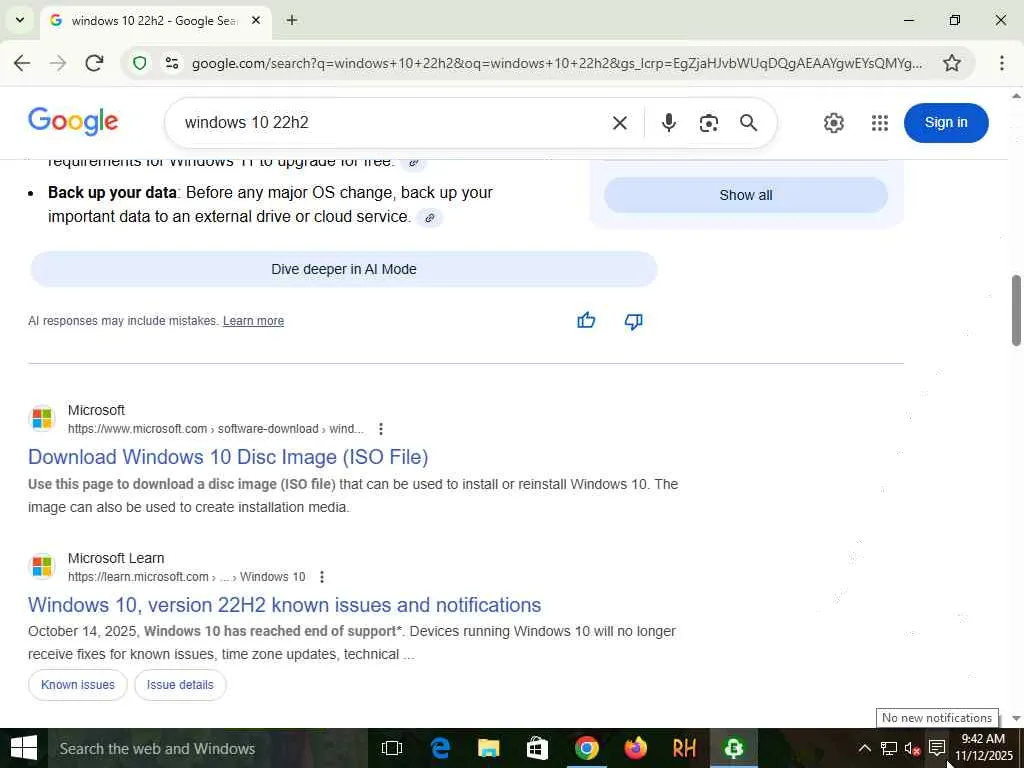Open source link icon after 'upgrade for free'
This screenshot has height=768, width=1024.
[x=413, y=163]
